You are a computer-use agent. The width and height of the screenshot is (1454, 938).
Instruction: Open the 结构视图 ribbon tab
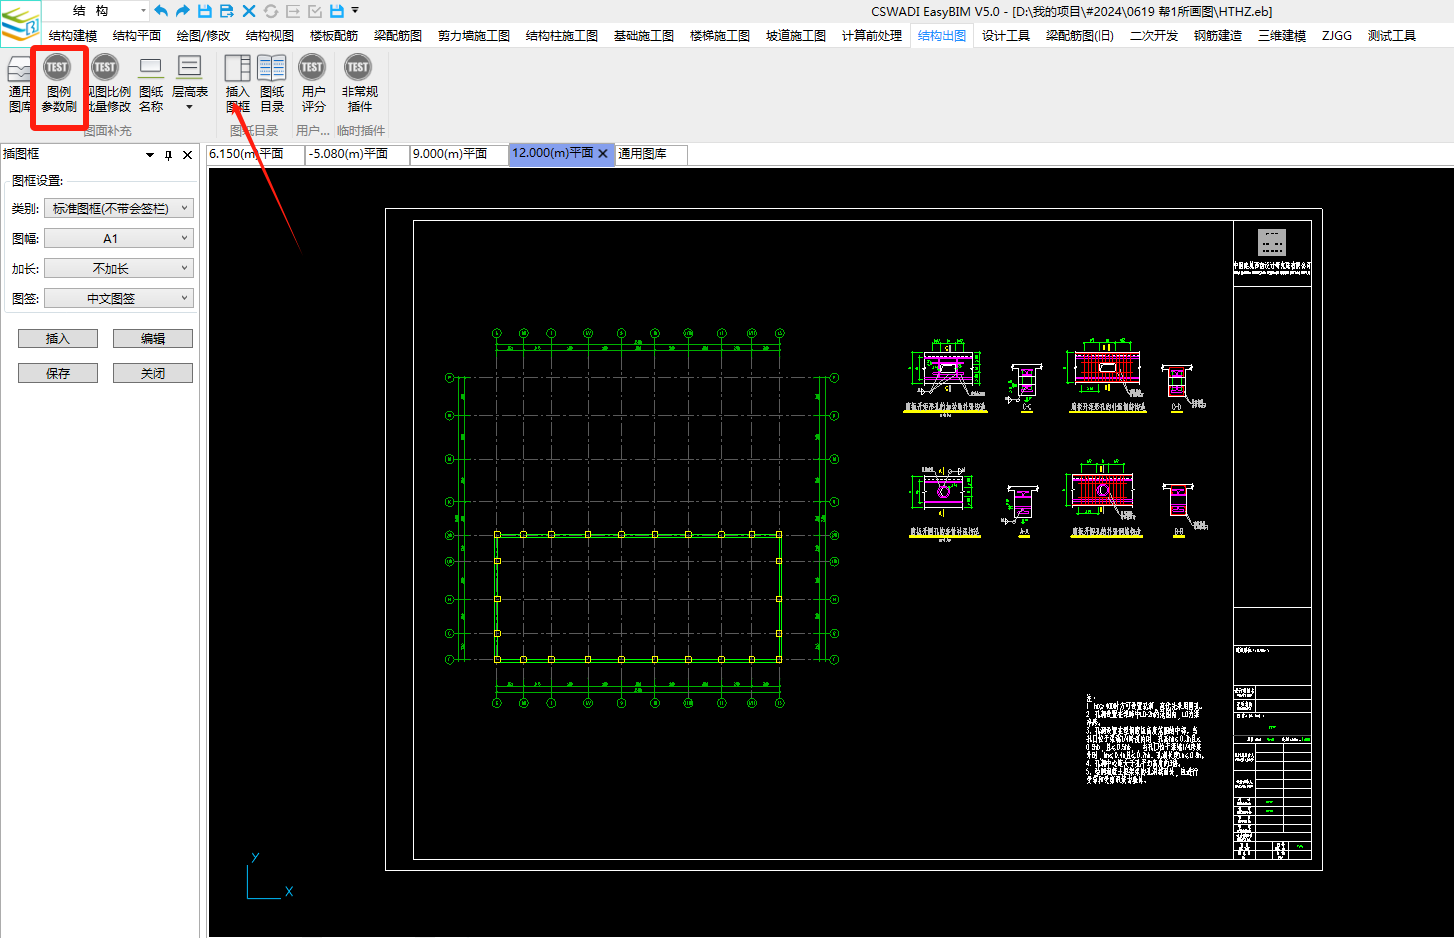270,36
